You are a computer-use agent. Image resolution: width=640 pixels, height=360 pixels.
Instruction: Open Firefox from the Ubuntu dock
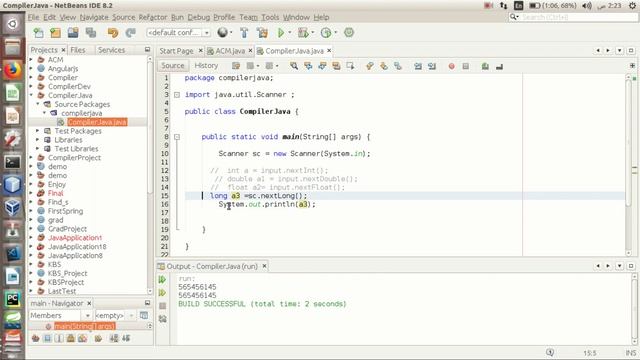click(x=12, y=70)
